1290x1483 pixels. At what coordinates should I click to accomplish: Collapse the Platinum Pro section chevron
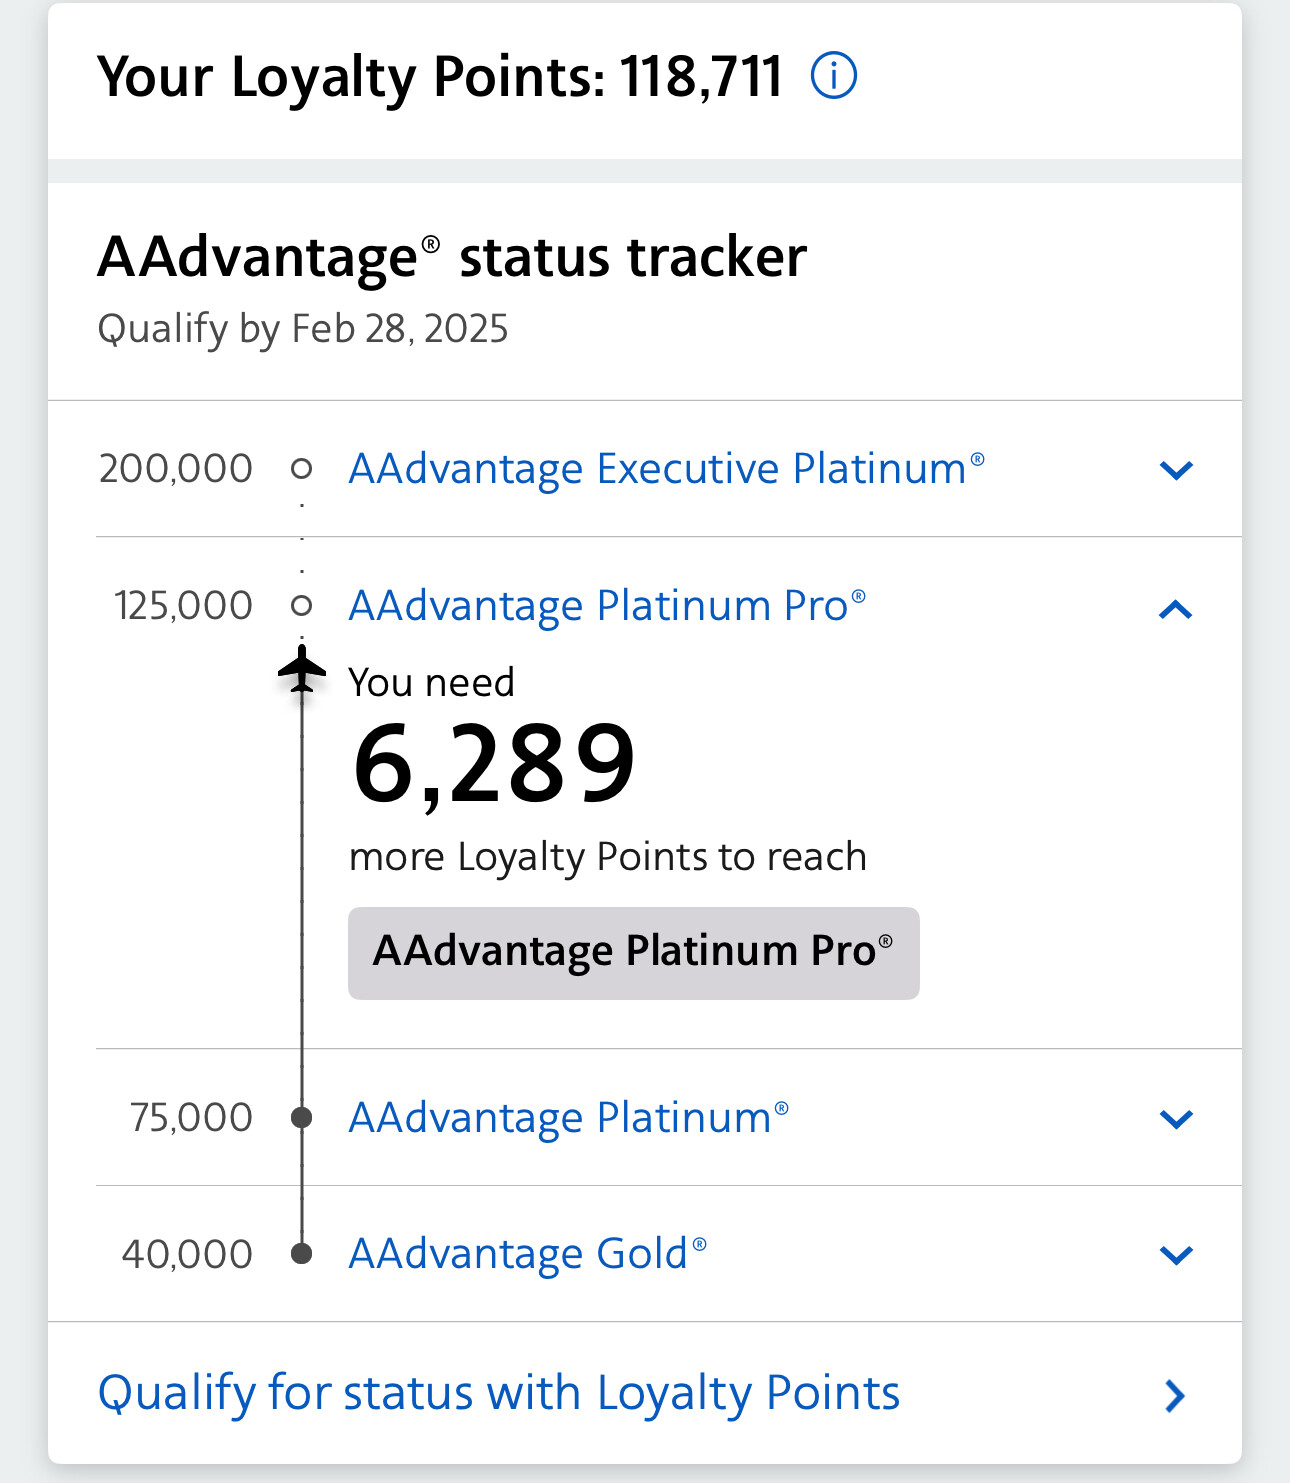pos(1176,608)
